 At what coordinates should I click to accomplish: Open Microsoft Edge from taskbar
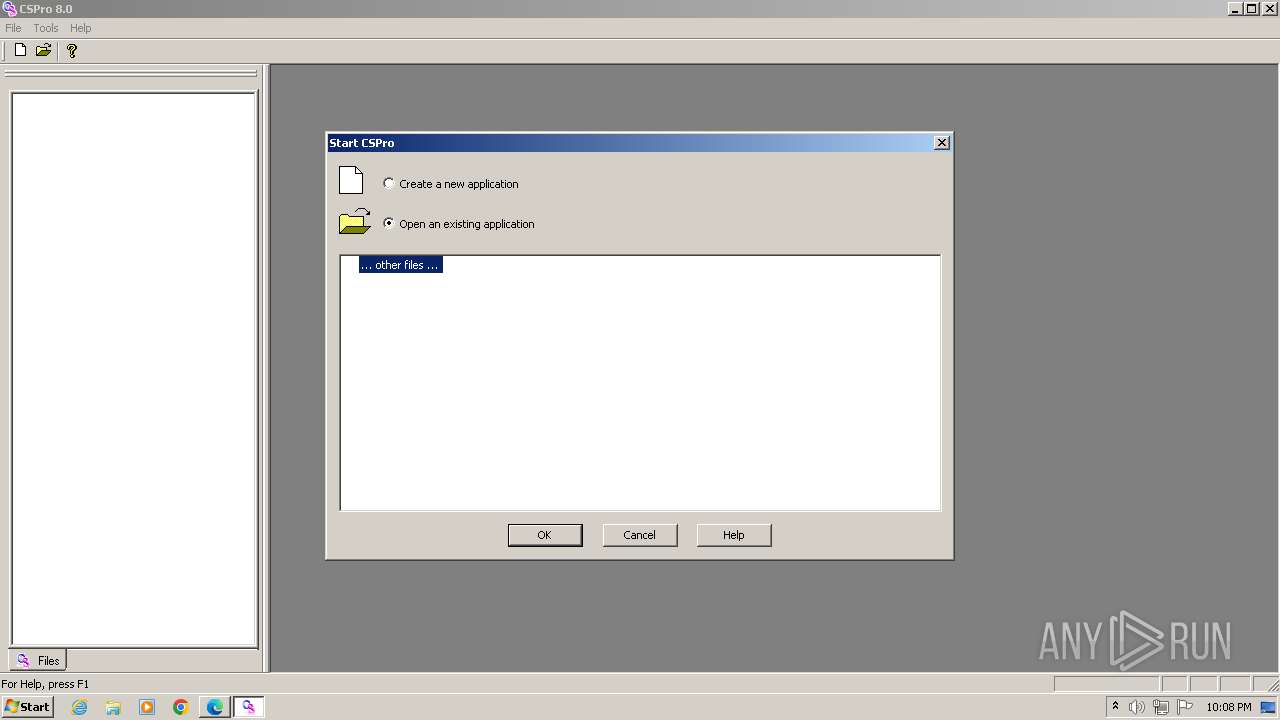215,707
